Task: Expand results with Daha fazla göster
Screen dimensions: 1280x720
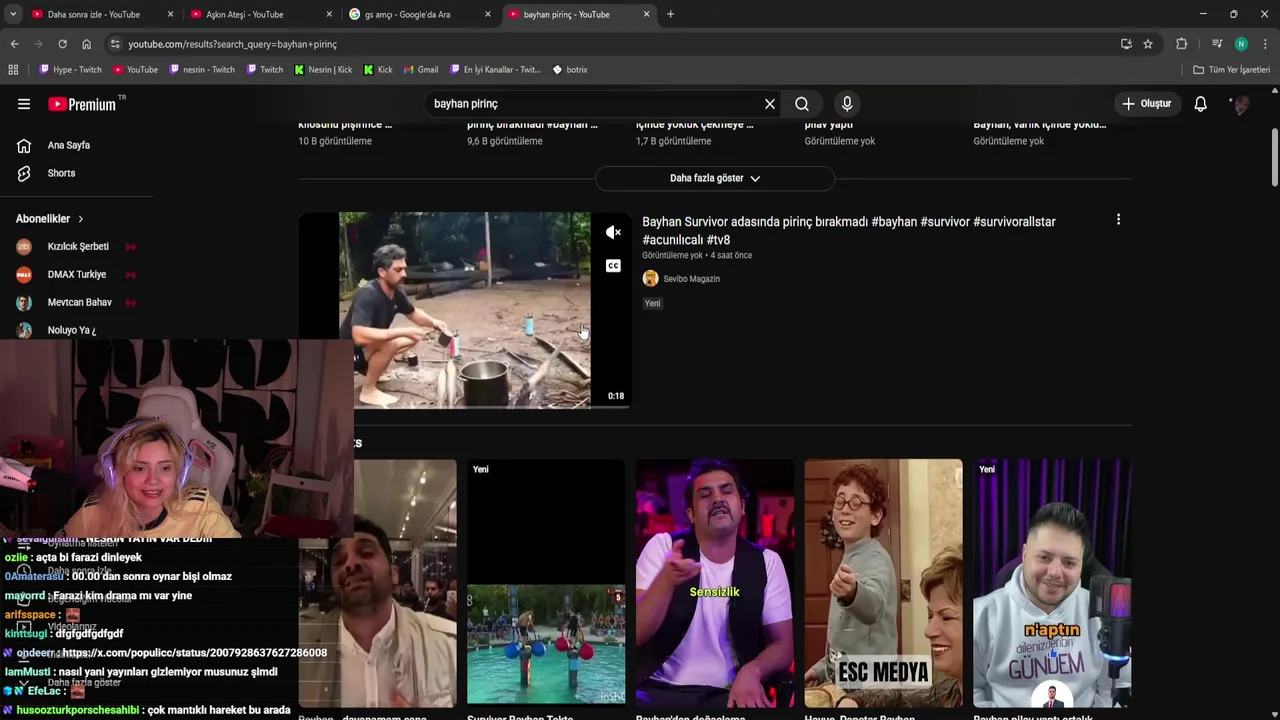Action: 715,178
